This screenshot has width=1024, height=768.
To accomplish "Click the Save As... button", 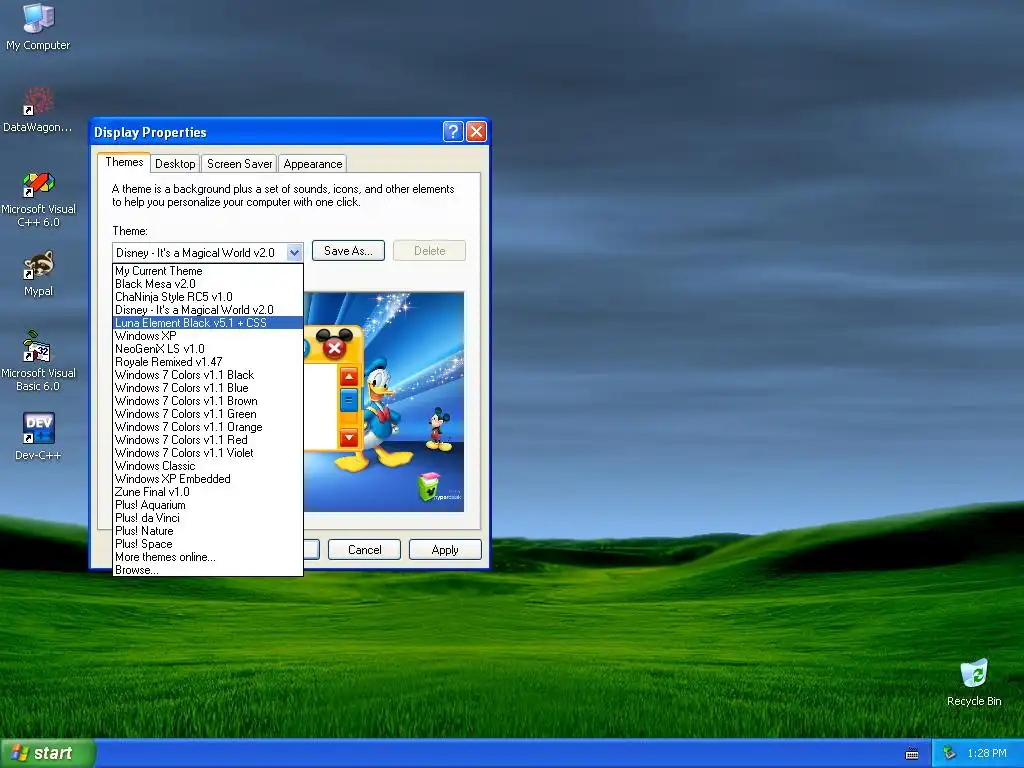I will coord(348,251).
